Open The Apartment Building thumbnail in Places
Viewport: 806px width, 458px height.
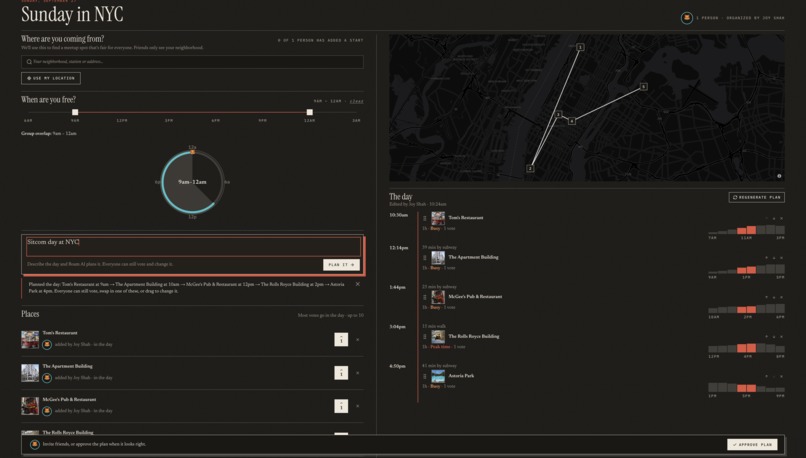point(30,373)
